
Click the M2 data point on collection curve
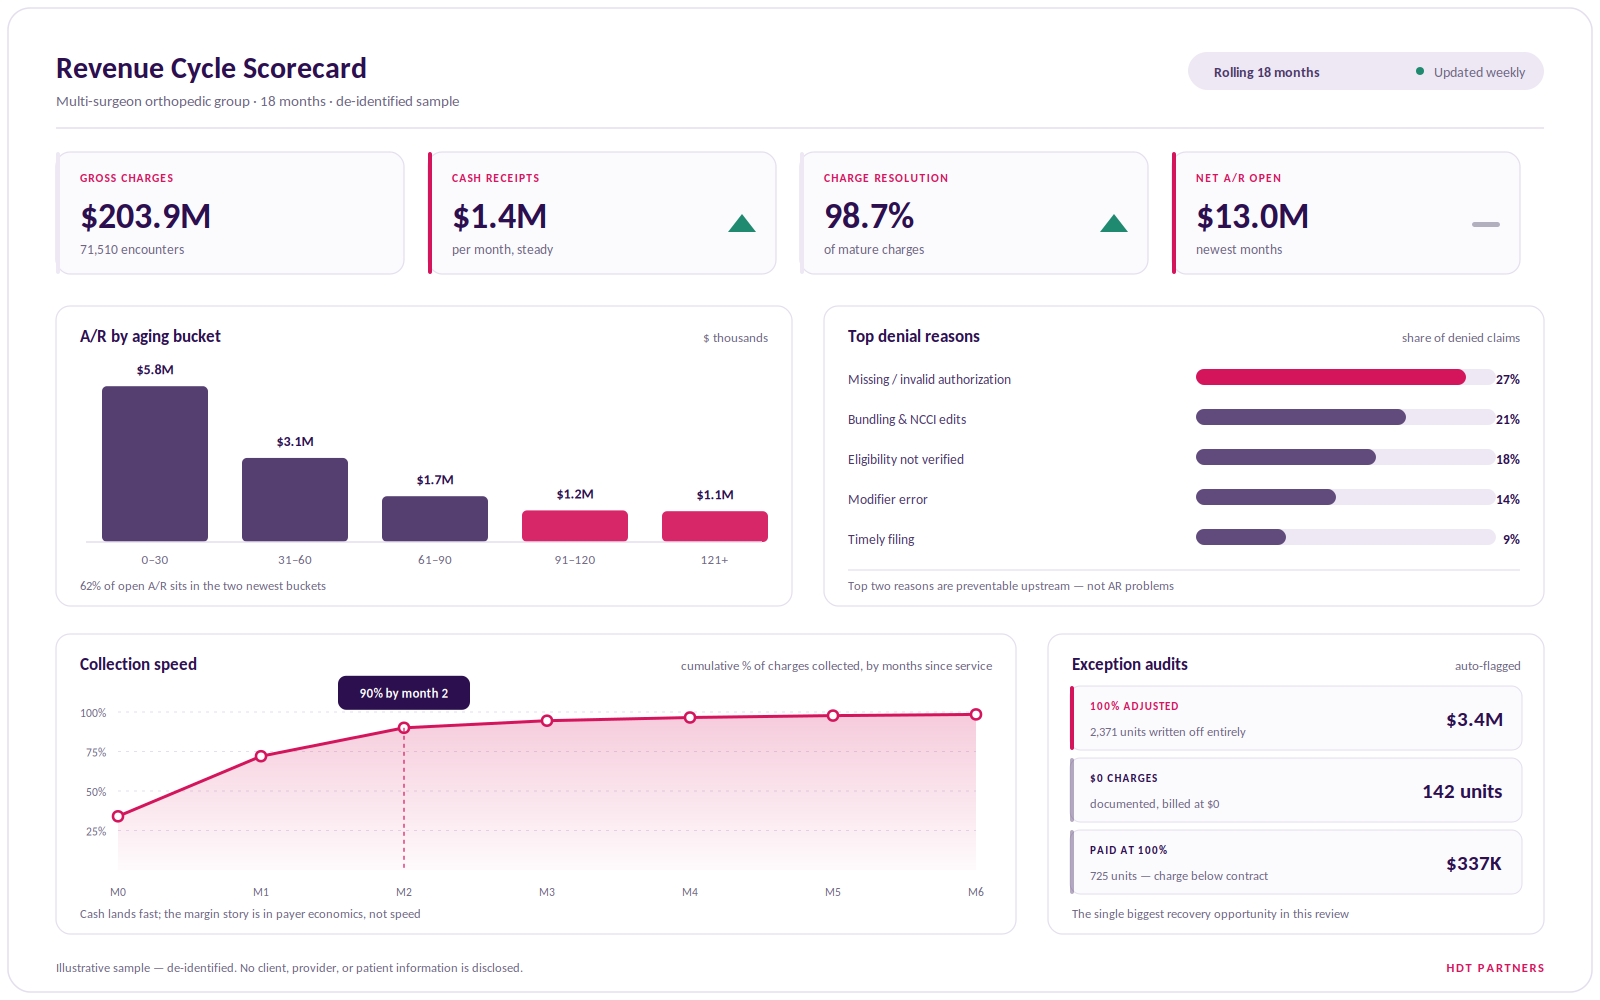tap(404, 728)
